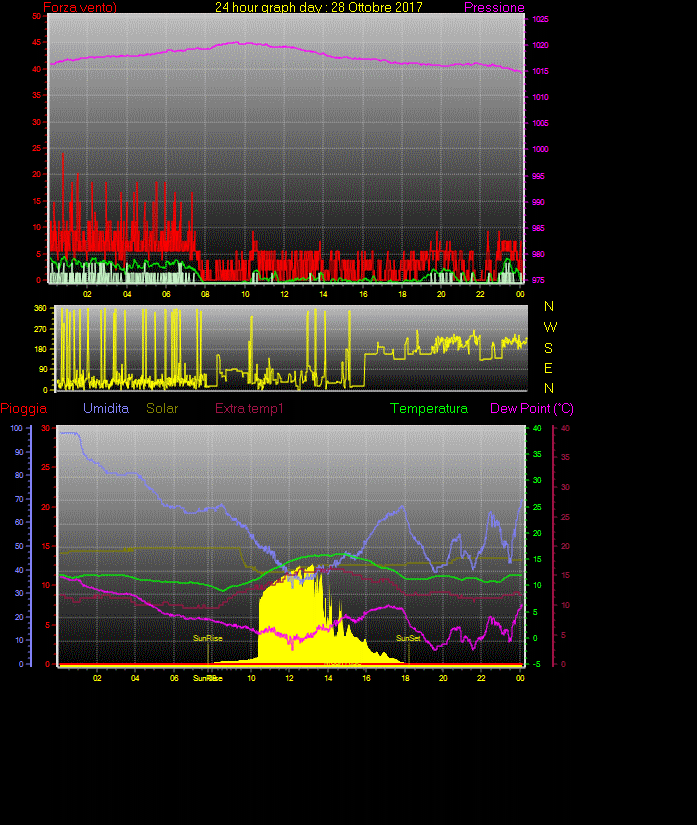Click 180 on wind direction axis
This screenshot has height=825, width=697.
pos(41,349)
